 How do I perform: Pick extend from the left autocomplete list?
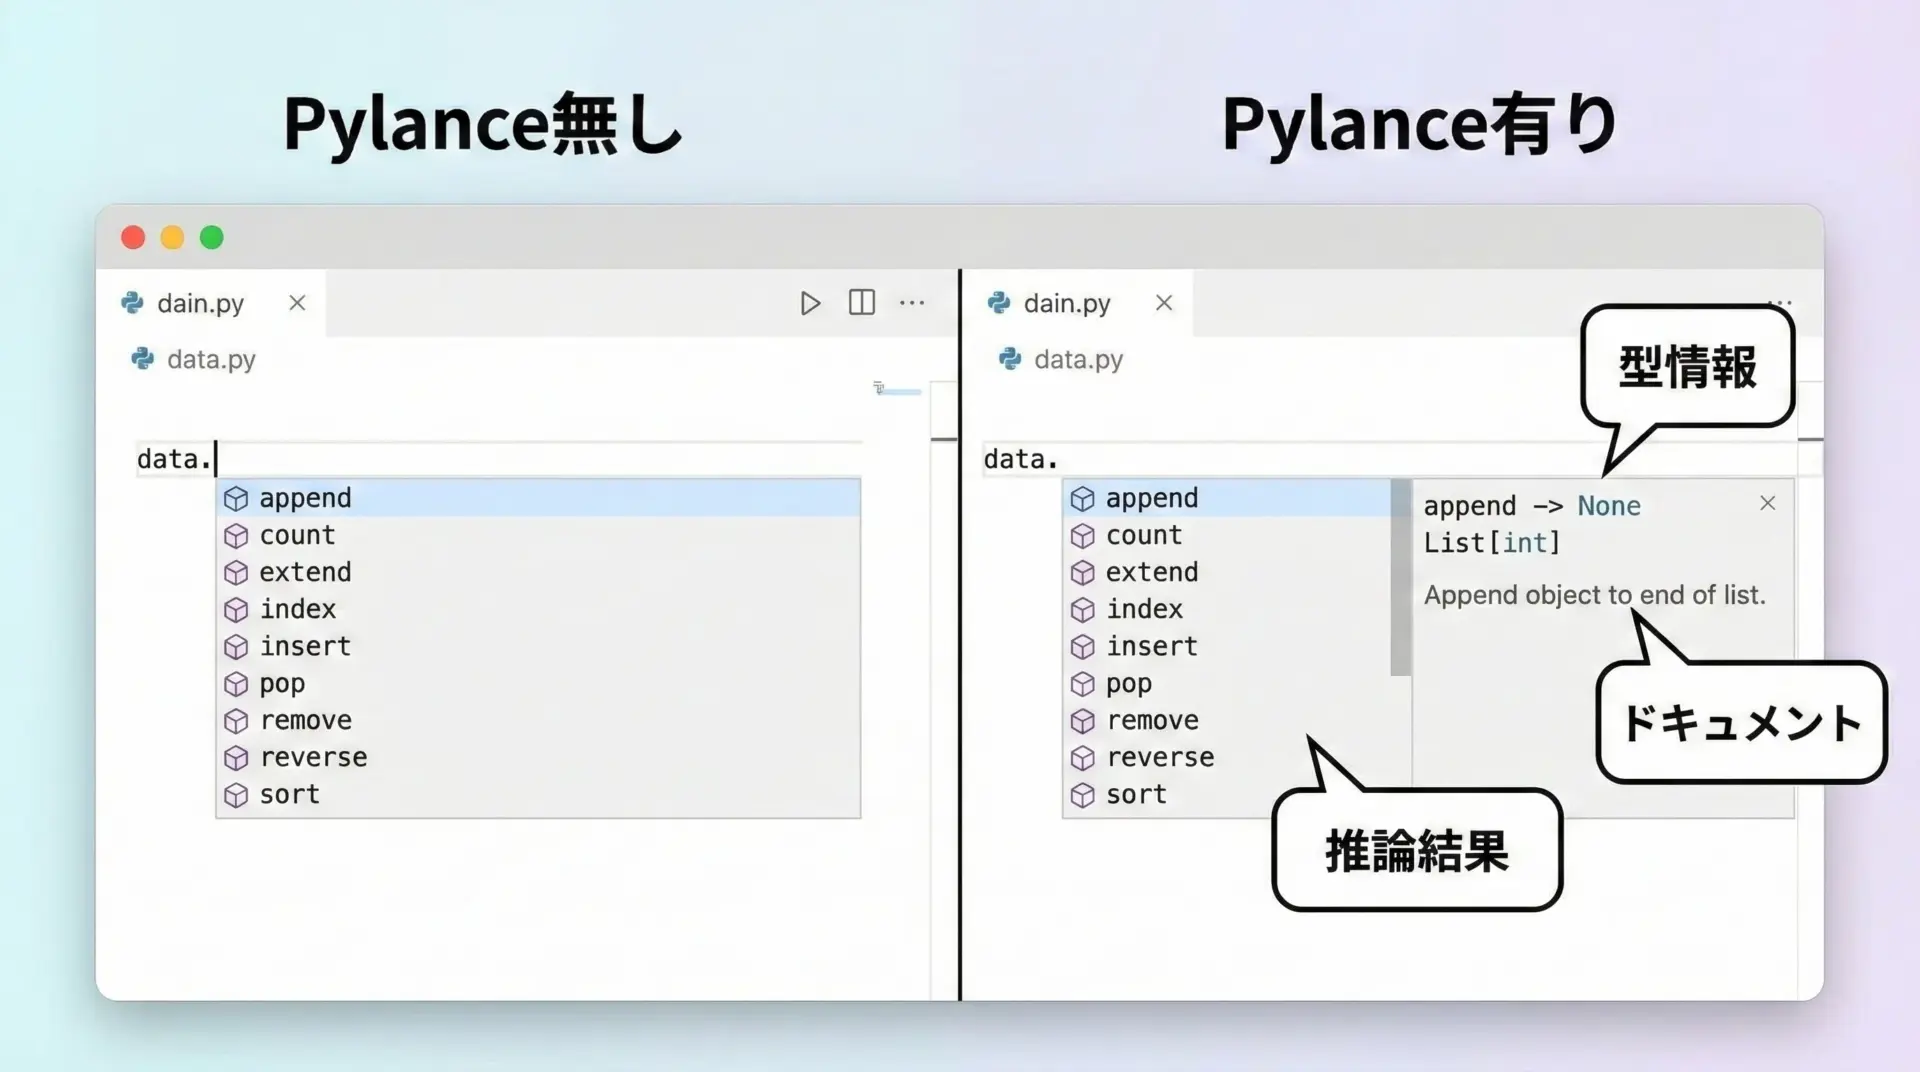(x=305, y=572)
